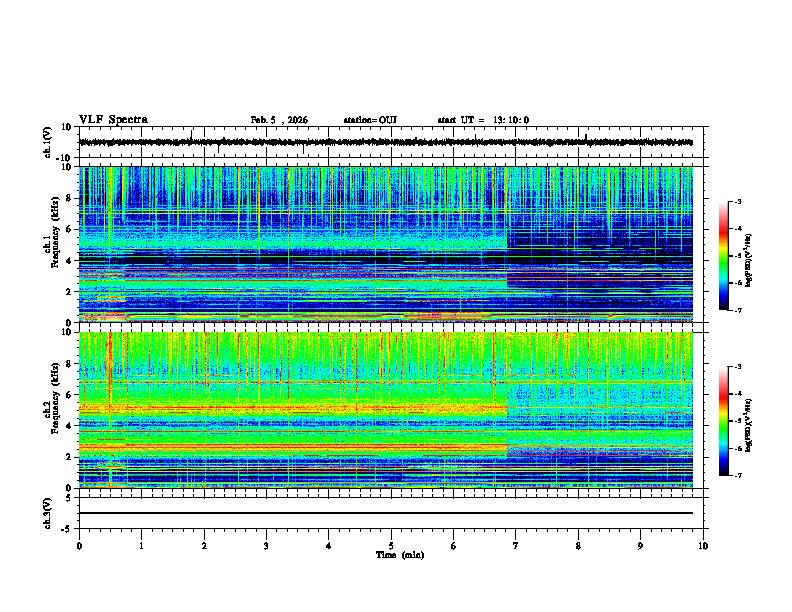The height and width of the screenshot is (612, 792).
Task: Click the ch.2 color bar log(PSD) unit label
Action: (x=749, y=425)
